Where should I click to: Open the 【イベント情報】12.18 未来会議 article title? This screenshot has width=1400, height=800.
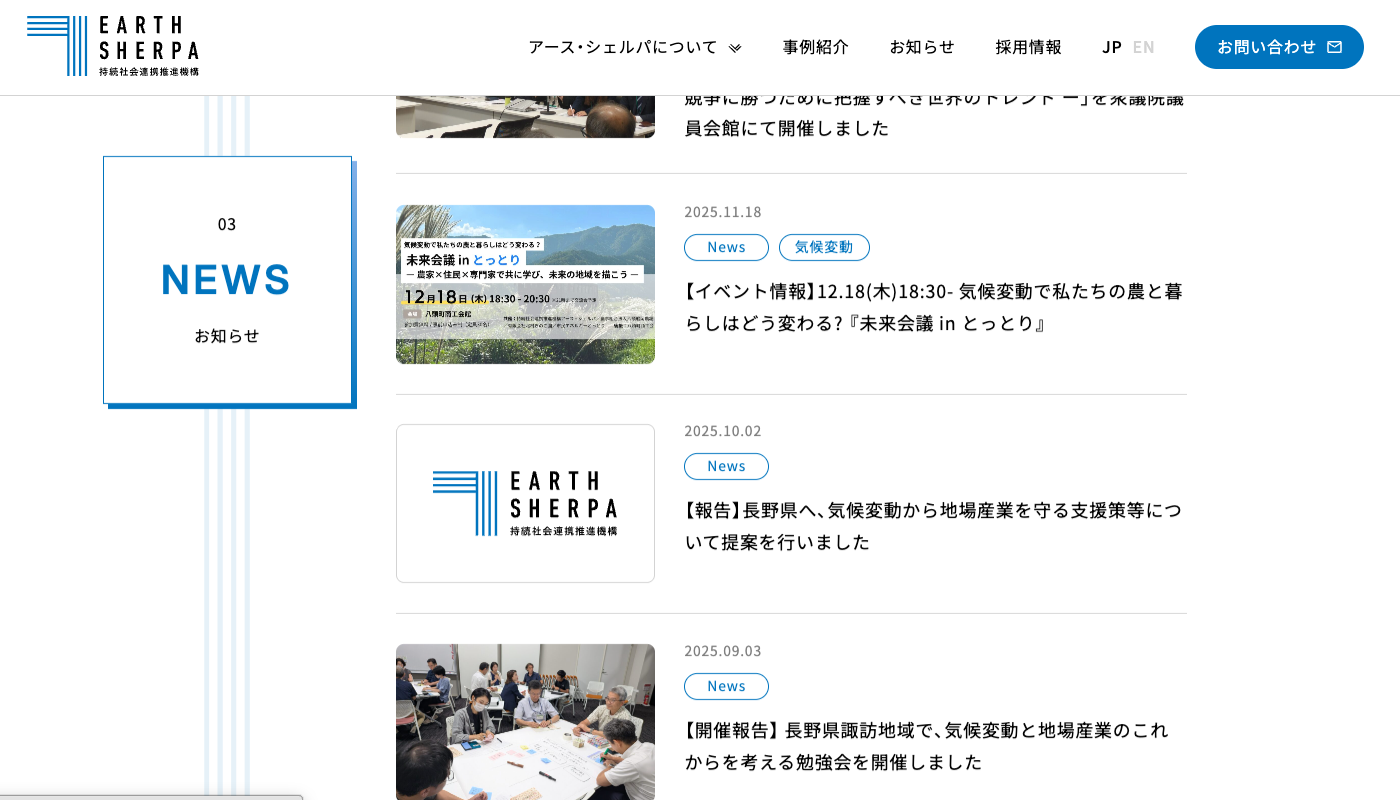(933, 307)
